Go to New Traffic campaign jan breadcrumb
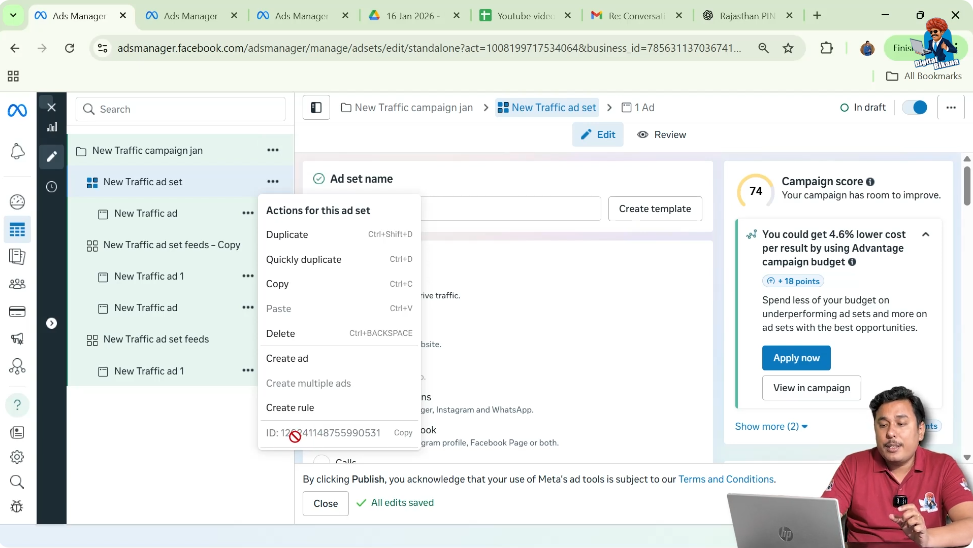This screenshot has width=973, height=548. [x=406, y=107]
